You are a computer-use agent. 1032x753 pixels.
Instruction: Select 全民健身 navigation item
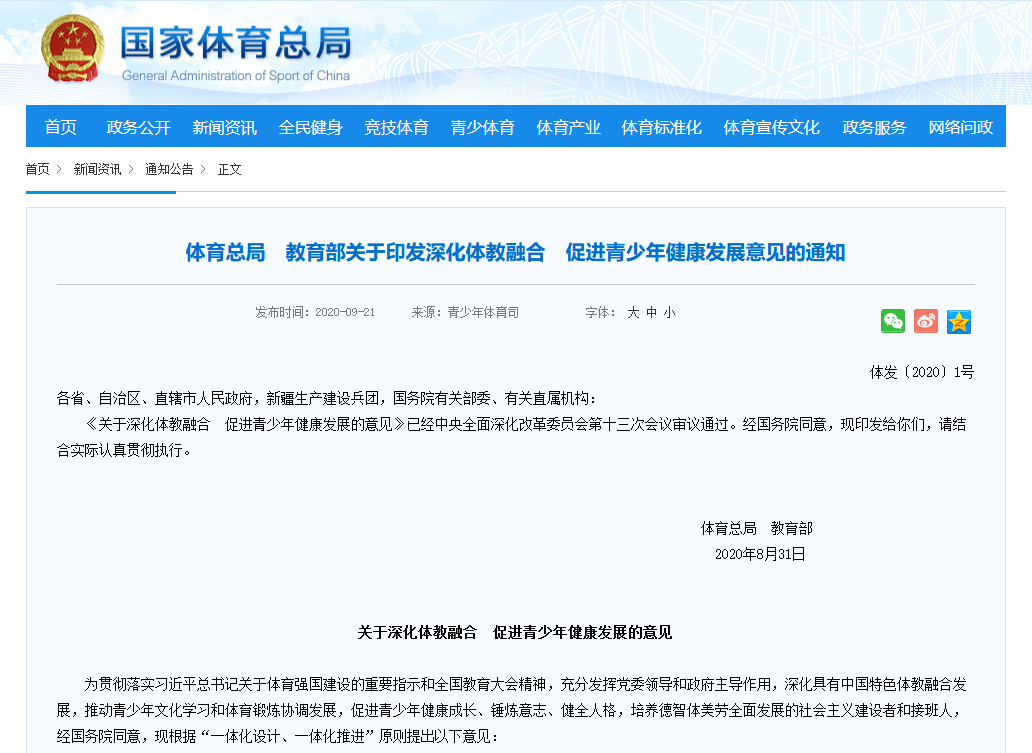(311, 127)
